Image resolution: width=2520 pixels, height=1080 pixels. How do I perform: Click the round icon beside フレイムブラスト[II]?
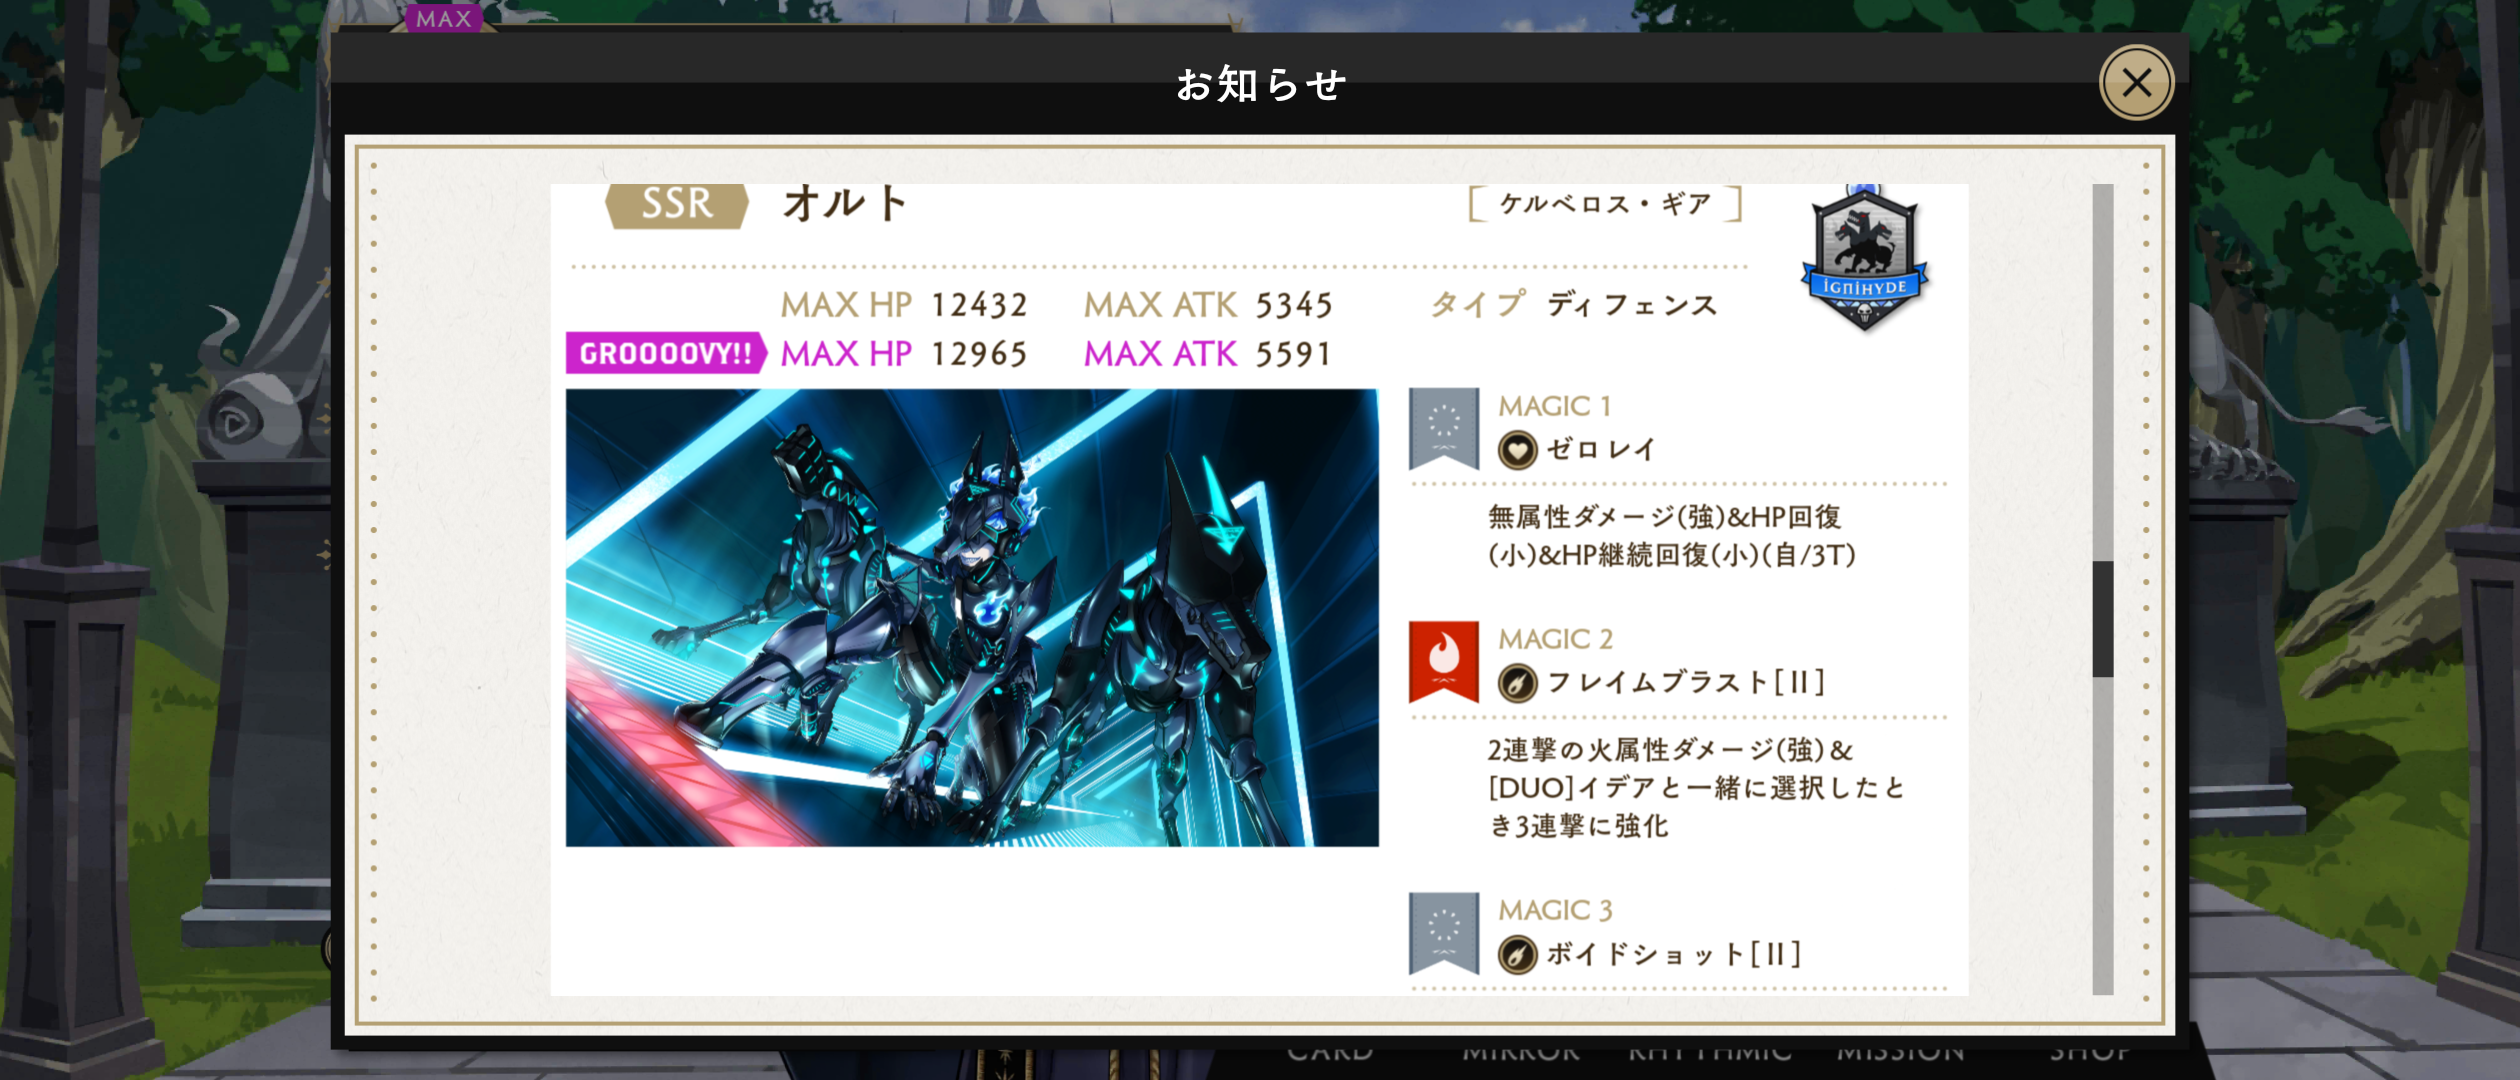coord(1517,683)
